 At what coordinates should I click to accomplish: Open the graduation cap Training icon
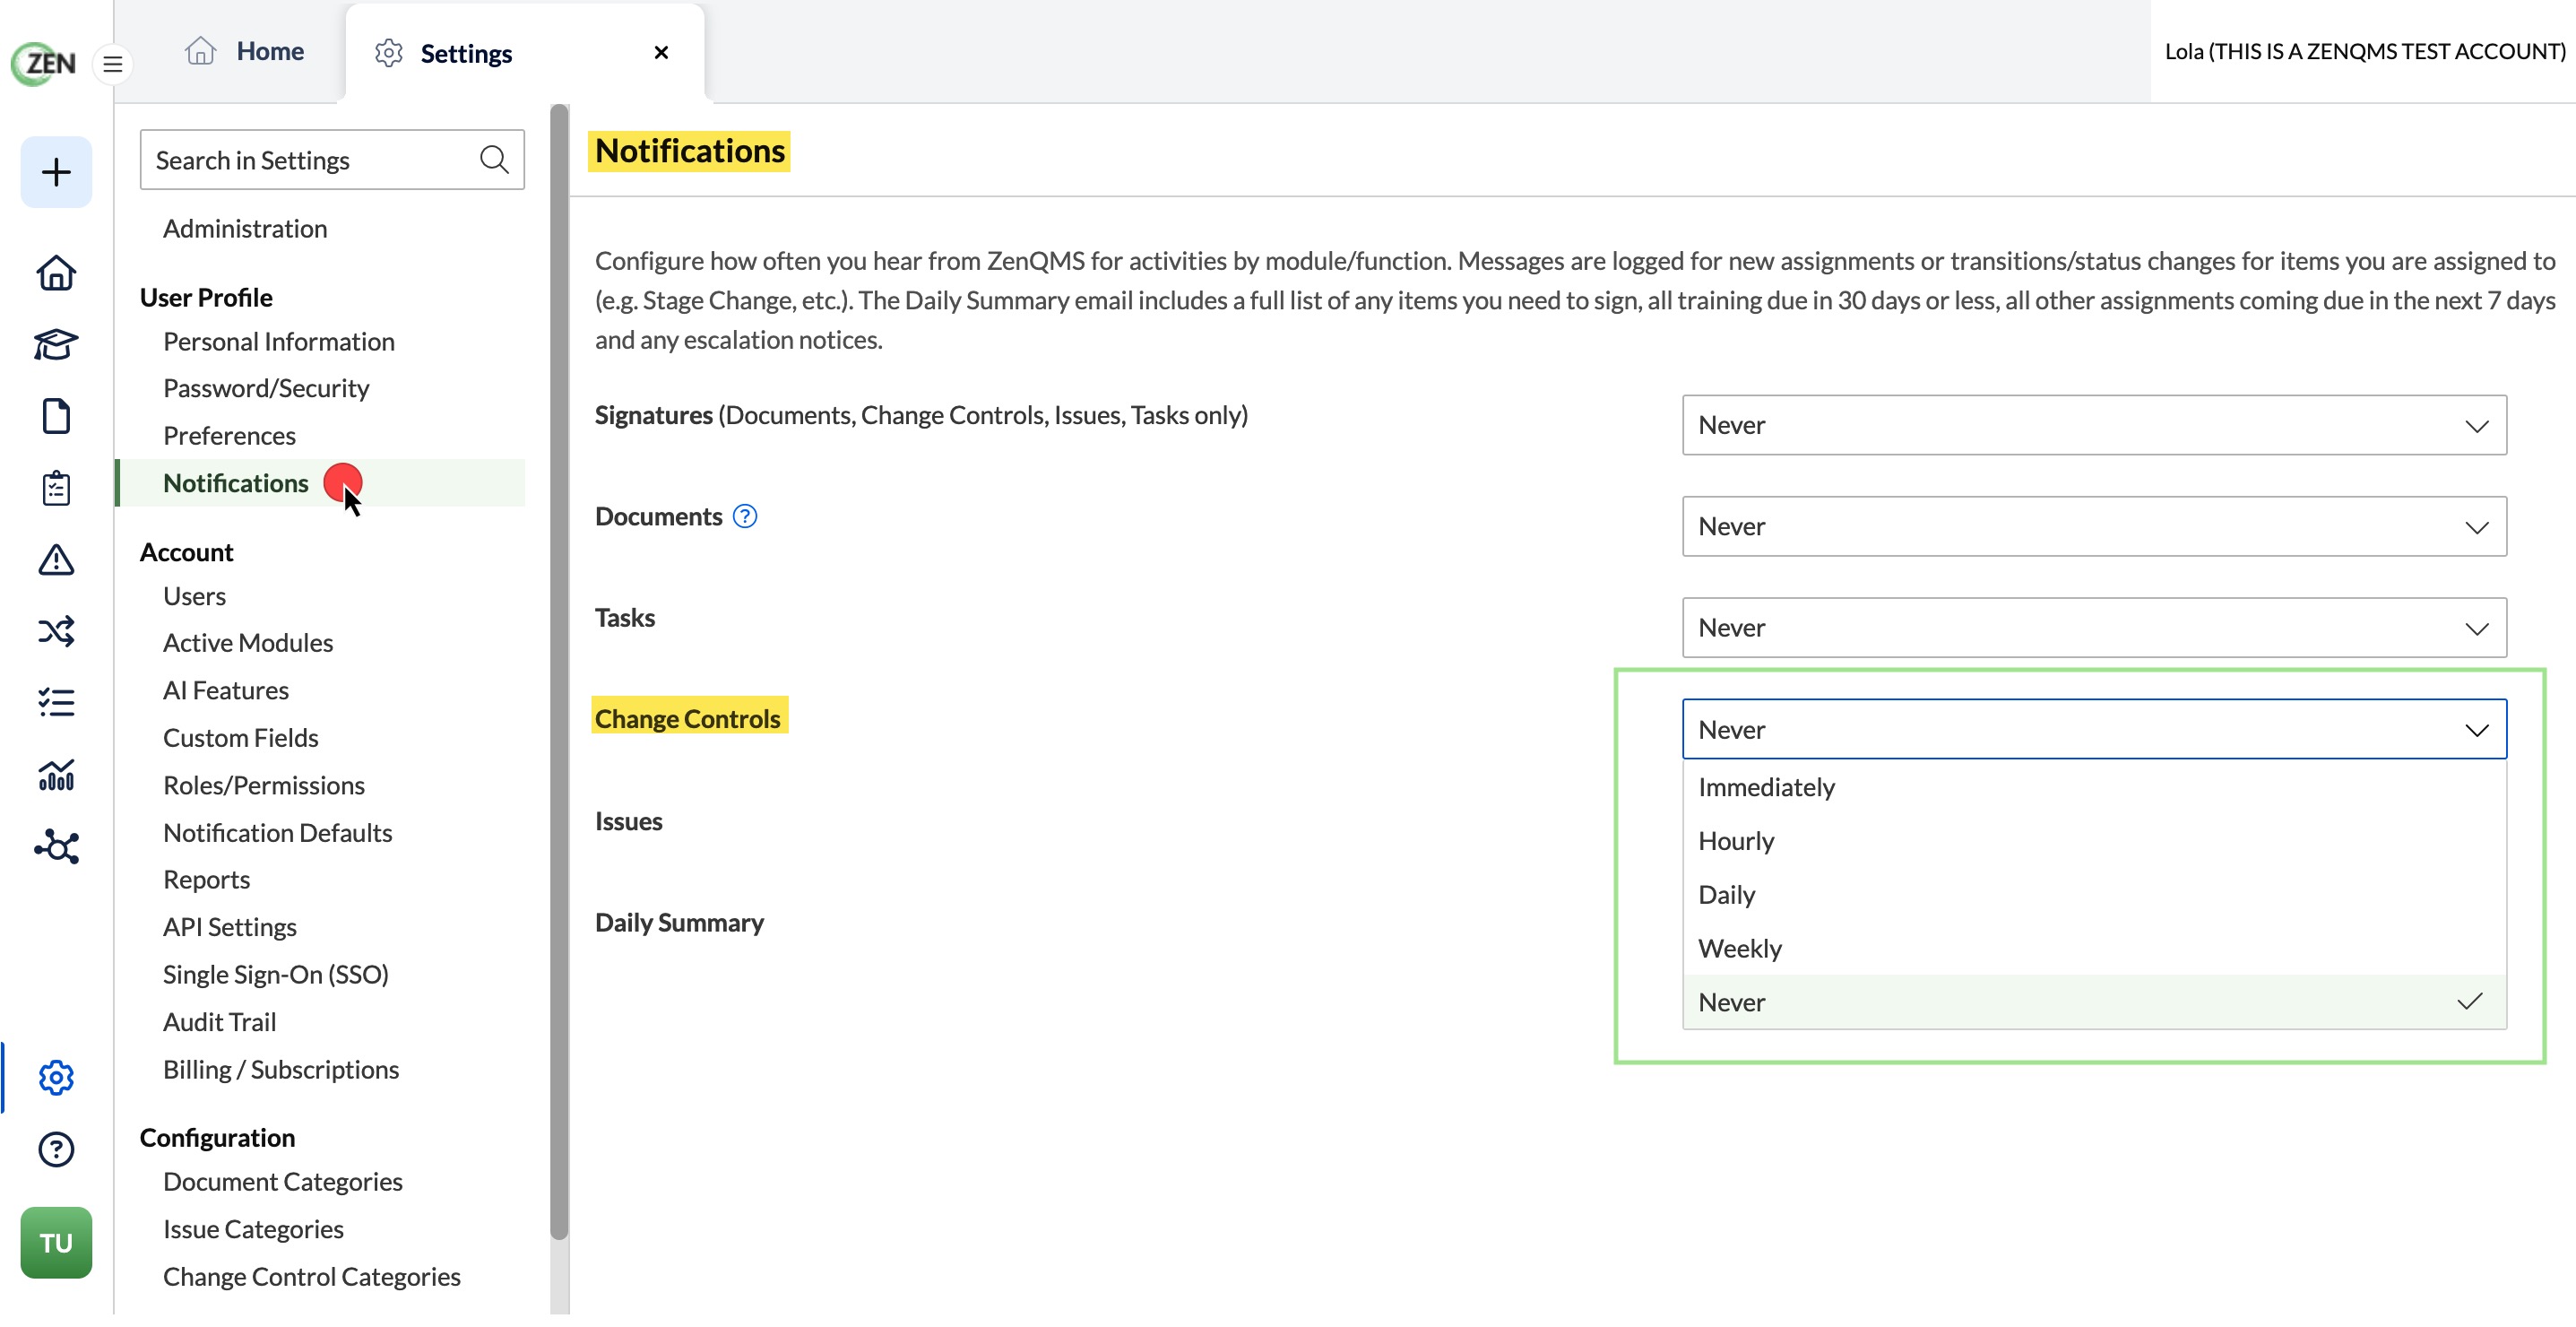[56, 344]
